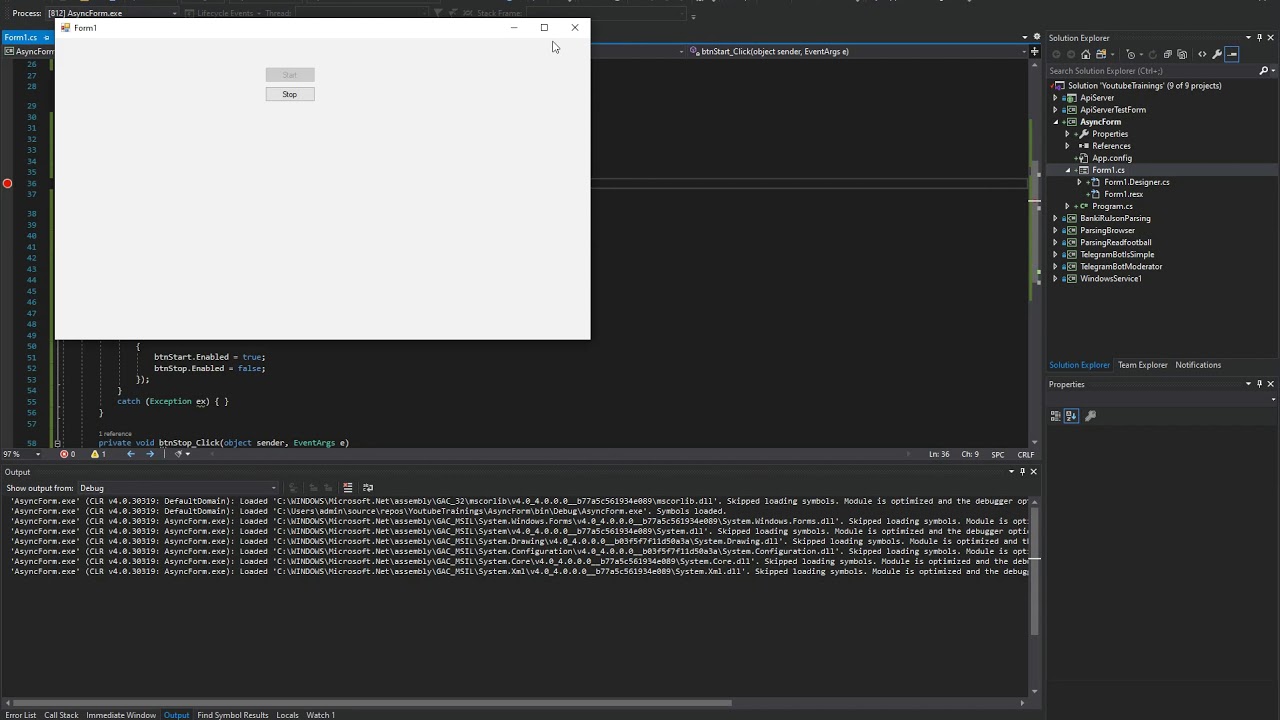Screen dimensions: 1280x720
Task: Open the Watch 1 tab
Action: point(321,715)
